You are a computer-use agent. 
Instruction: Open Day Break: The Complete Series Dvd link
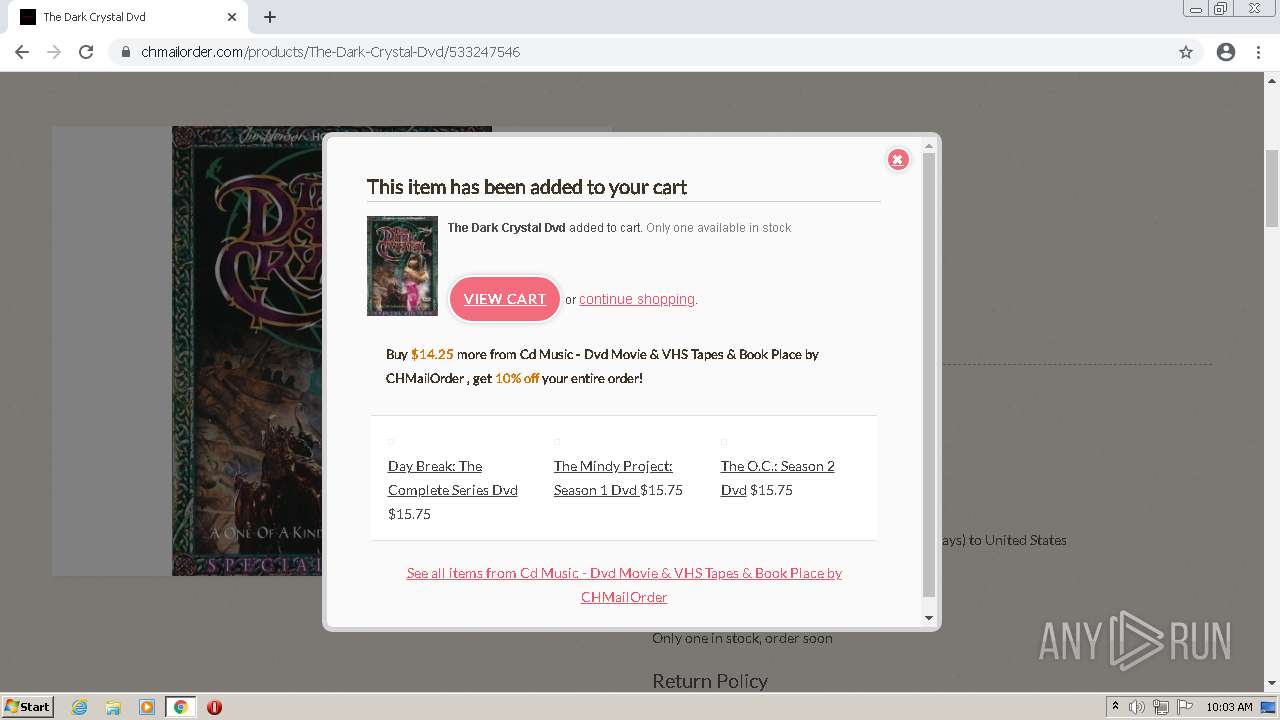tap(453, 478)
